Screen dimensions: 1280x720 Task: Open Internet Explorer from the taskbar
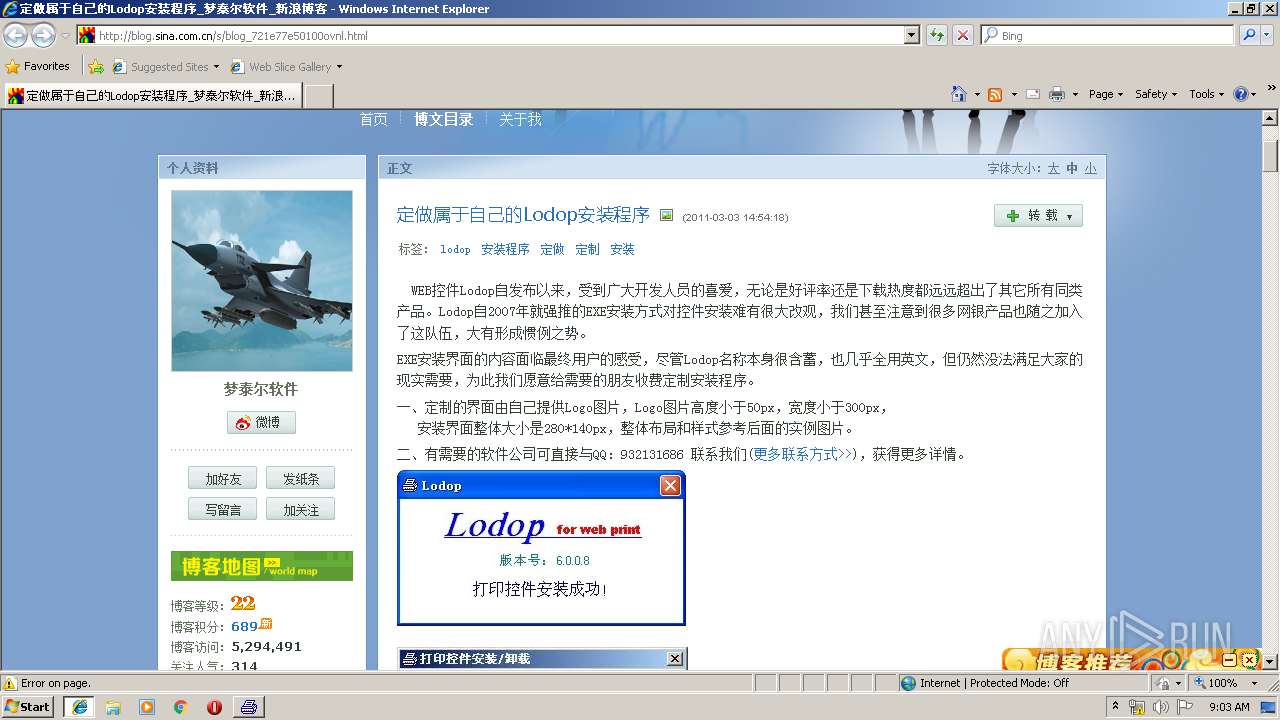pyautogui.click(x=80, y=707)
